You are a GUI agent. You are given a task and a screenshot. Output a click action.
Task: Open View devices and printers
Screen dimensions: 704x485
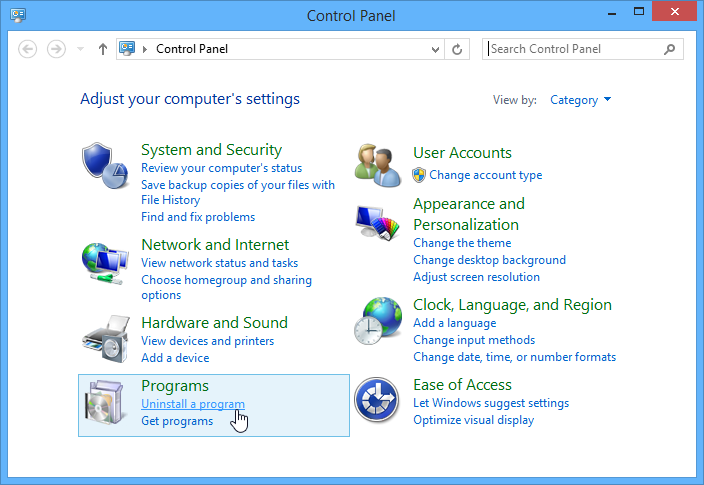(207, 341)
